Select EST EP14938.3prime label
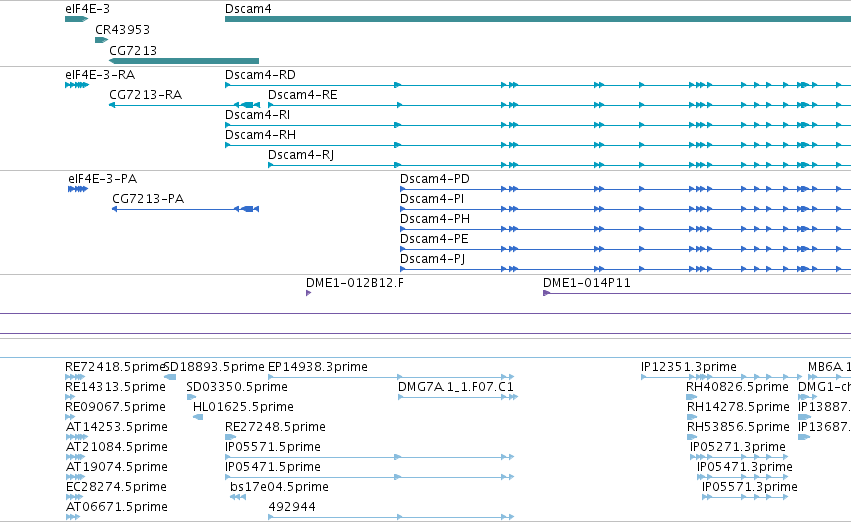This screenshot has width=851, height=522. pos(318,367)
